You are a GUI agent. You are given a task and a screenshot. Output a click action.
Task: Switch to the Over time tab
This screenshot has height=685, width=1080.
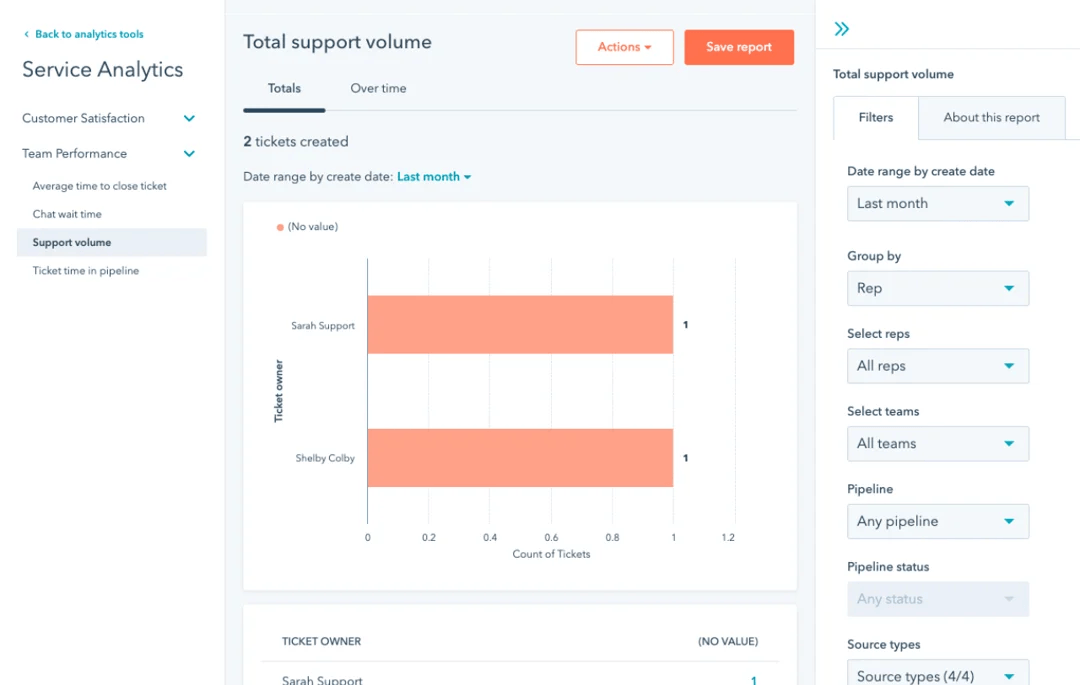tap(378, 88)
